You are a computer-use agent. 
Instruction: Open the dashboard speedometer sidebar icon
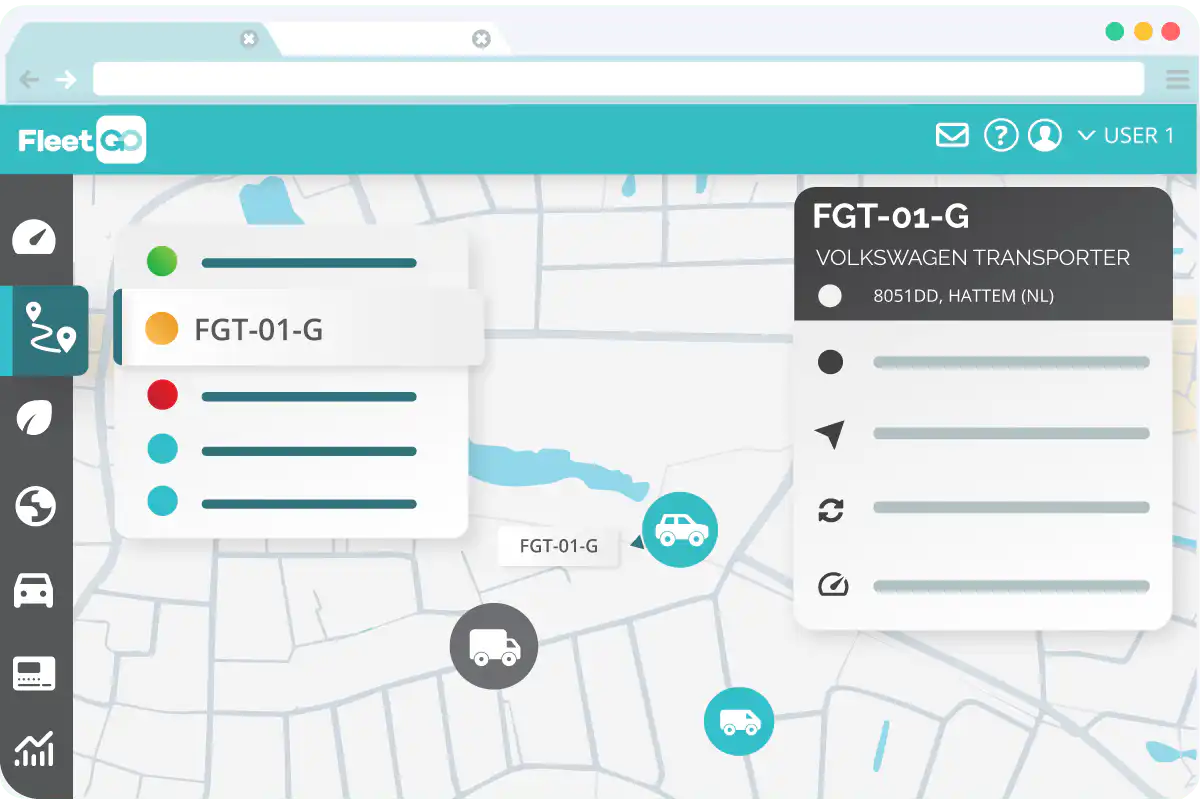(x=34, y=237)
